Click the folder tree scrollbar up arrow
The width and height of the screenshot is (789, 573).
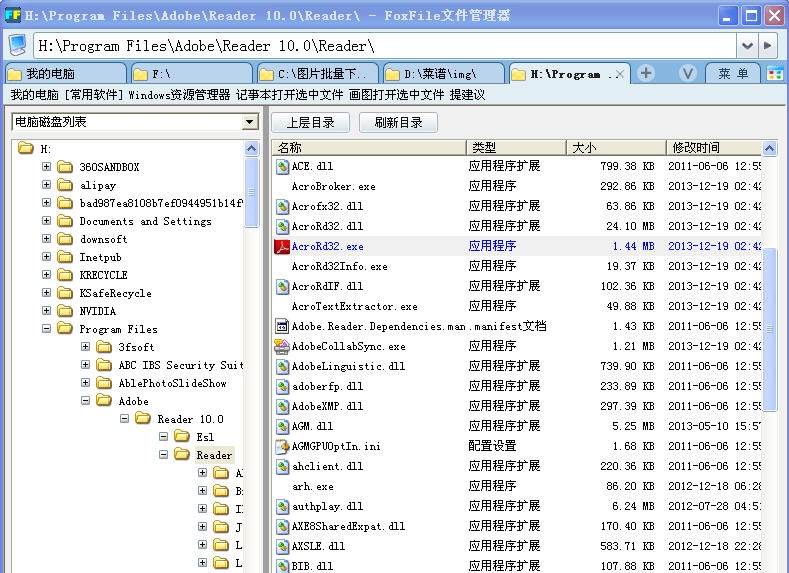(251, 148)
